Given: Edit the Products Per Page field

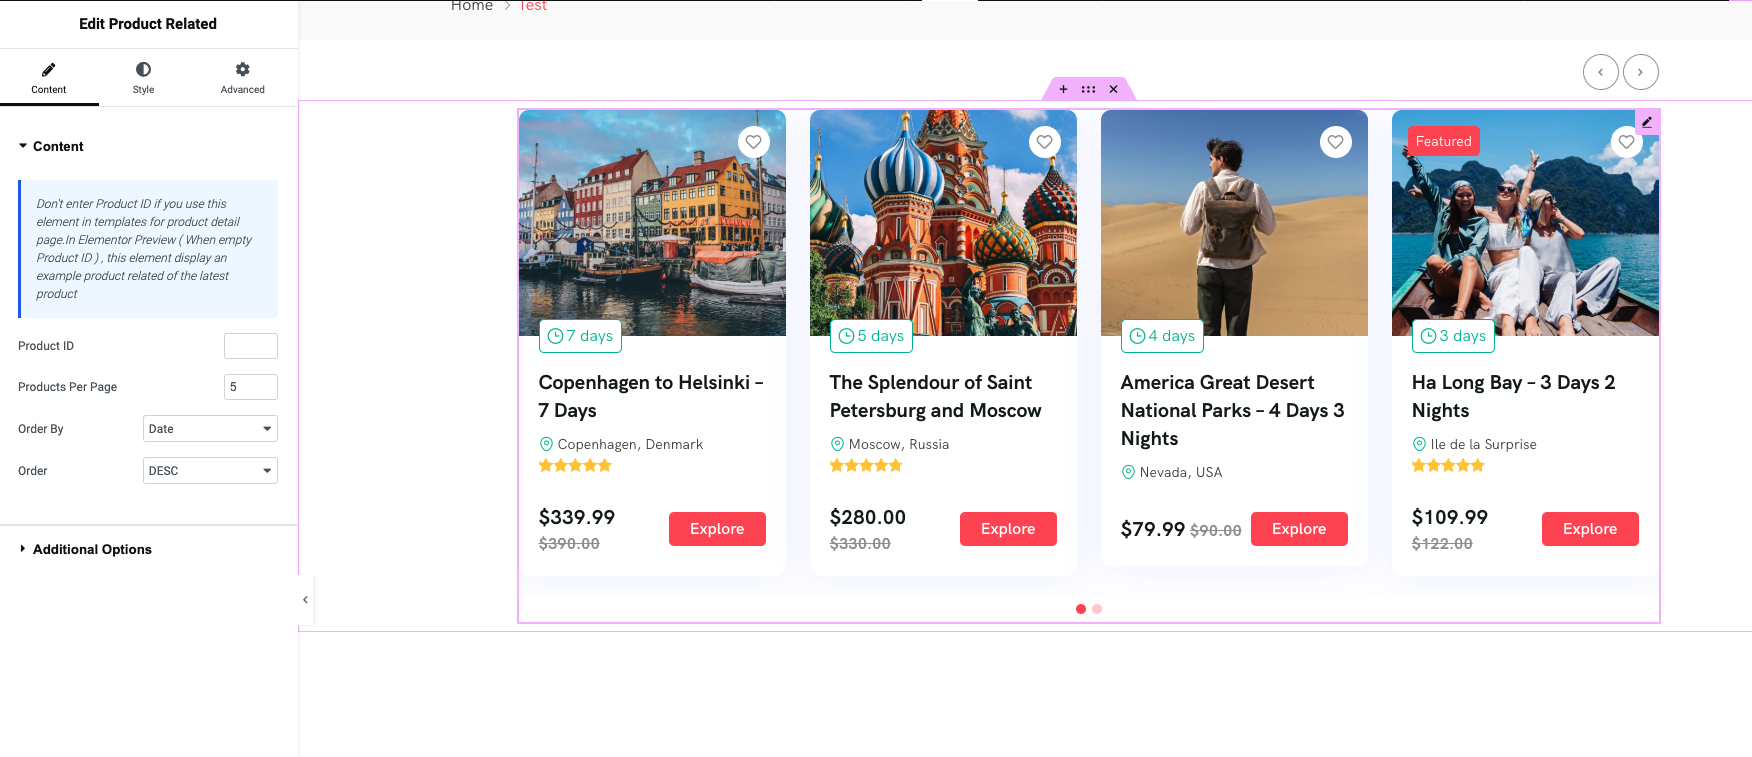Looking at the screenshot, I should pyautogui.click(x=251, y=387).
